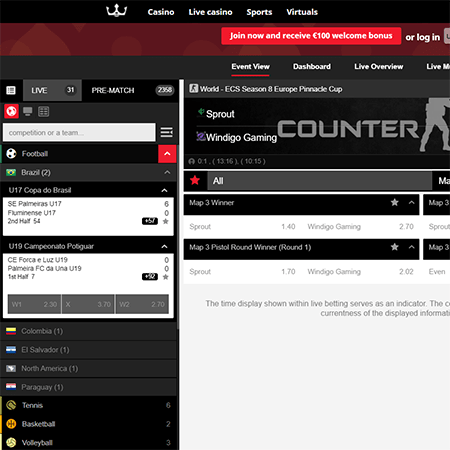450x450 pixels.
Task: Bet on Sprout at 1.40 odds
Action: click(242, 227)
